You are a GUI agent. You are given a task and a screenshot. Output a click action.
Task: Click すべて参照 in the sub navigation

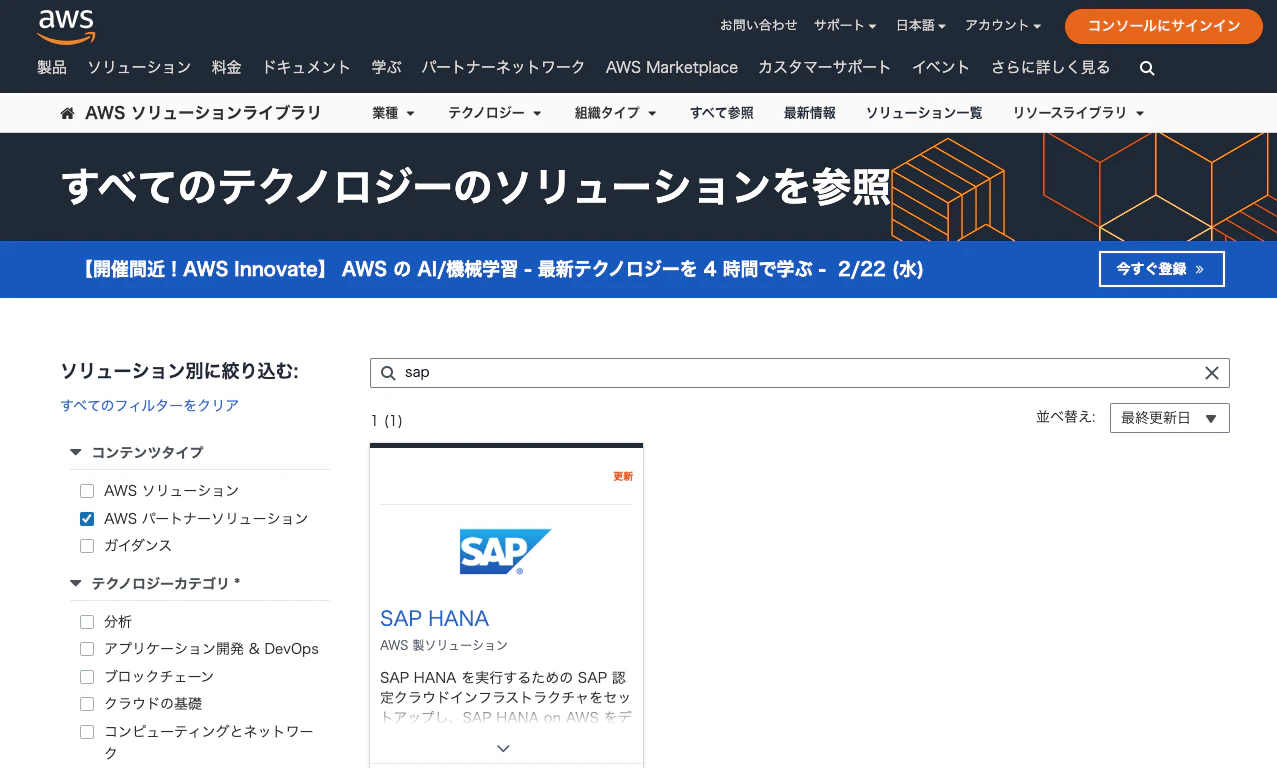pos(722,113)
